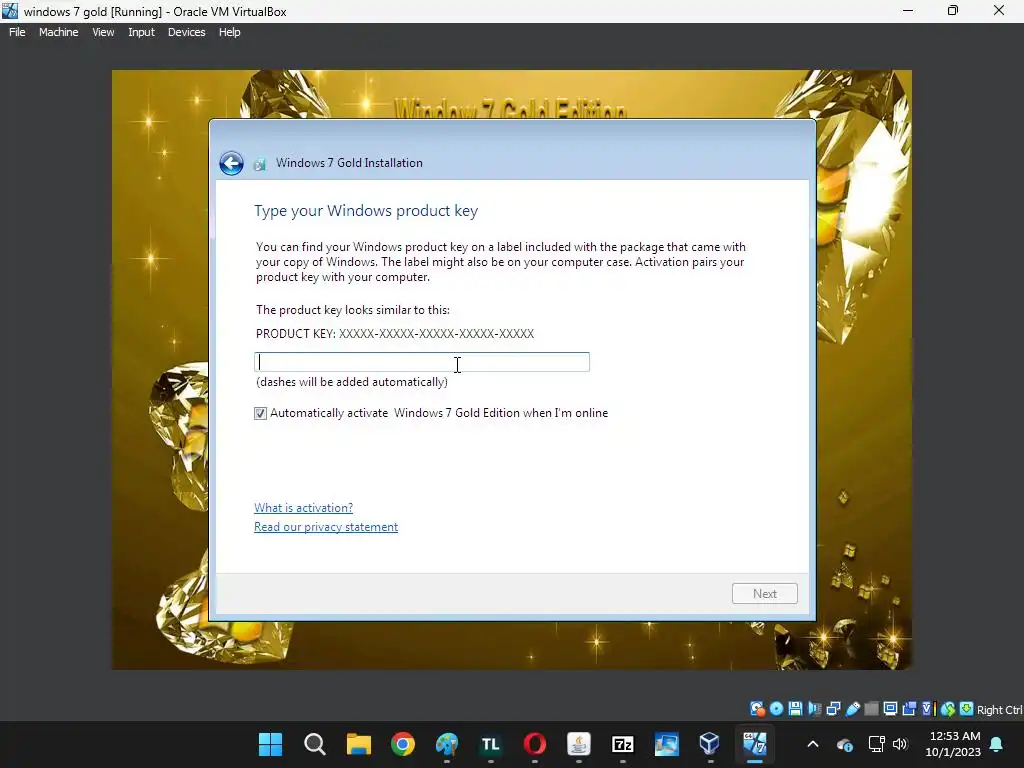Open Google Chrome from taskbar
Viewport: 1024px width, 768px height.
pyautogui.click(x=403, y=744)
